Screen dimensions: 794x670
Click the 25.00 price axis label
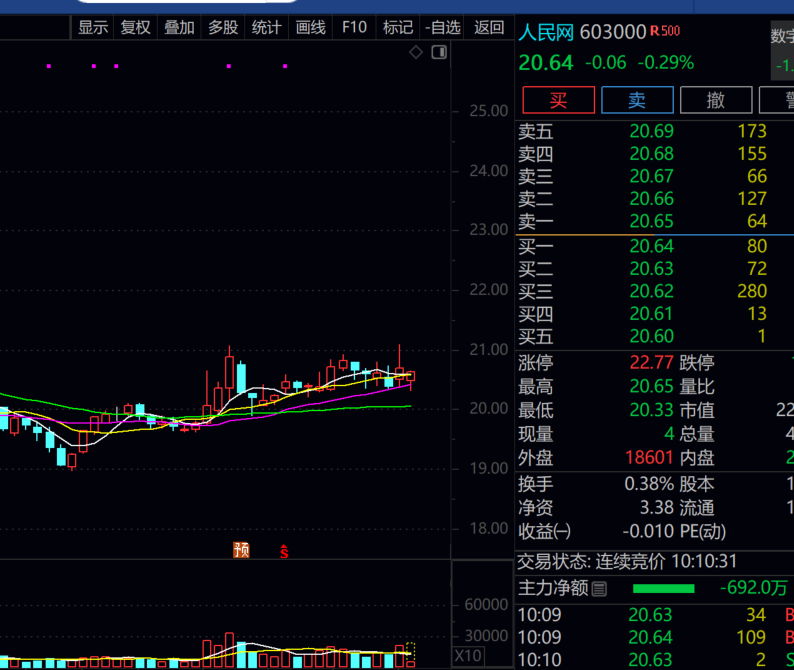coord(488,111)
